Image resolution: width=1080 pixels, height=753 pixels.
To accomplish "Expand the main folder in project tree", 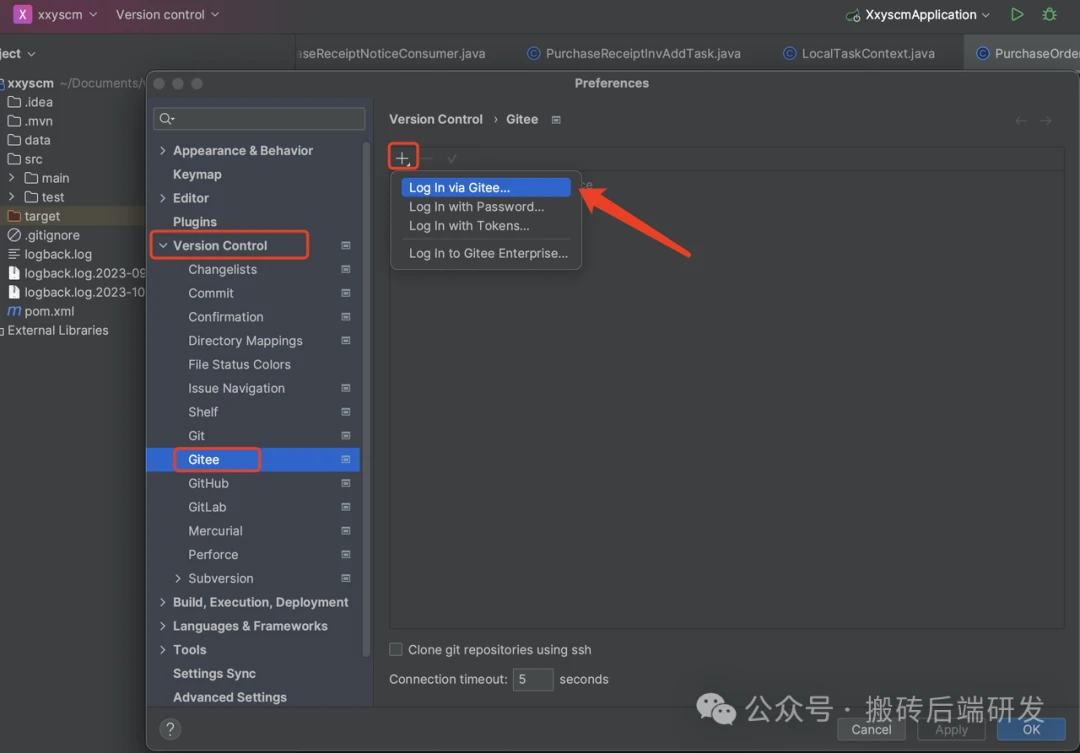I will point(11,178).
